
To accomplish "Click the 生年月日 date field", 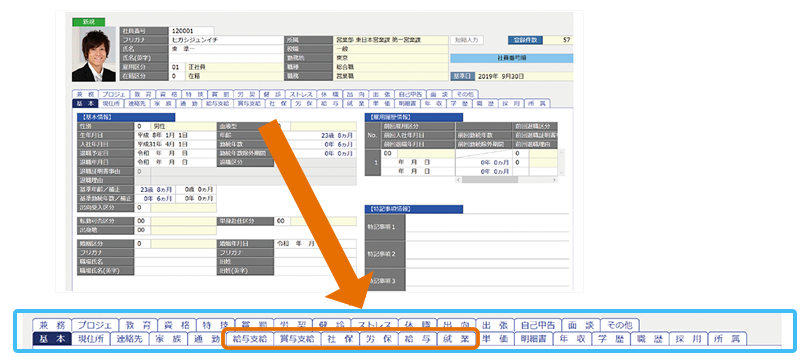I will 176,135.
